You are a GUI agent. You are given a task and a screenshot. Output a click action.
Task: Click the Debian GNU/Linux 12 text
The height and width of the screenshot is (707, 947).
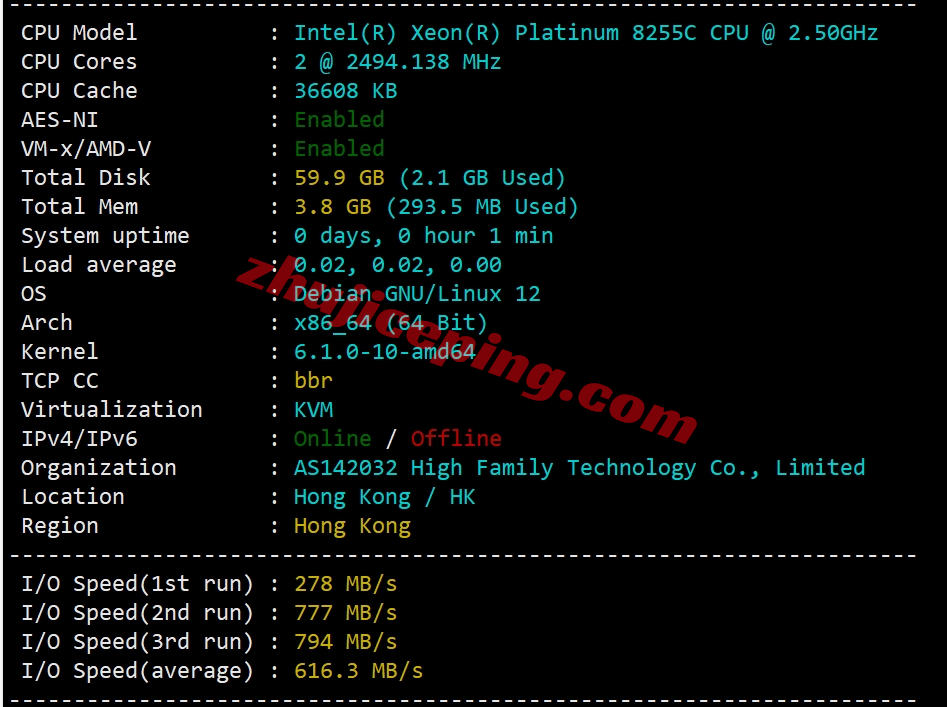[x=417, y=293]
